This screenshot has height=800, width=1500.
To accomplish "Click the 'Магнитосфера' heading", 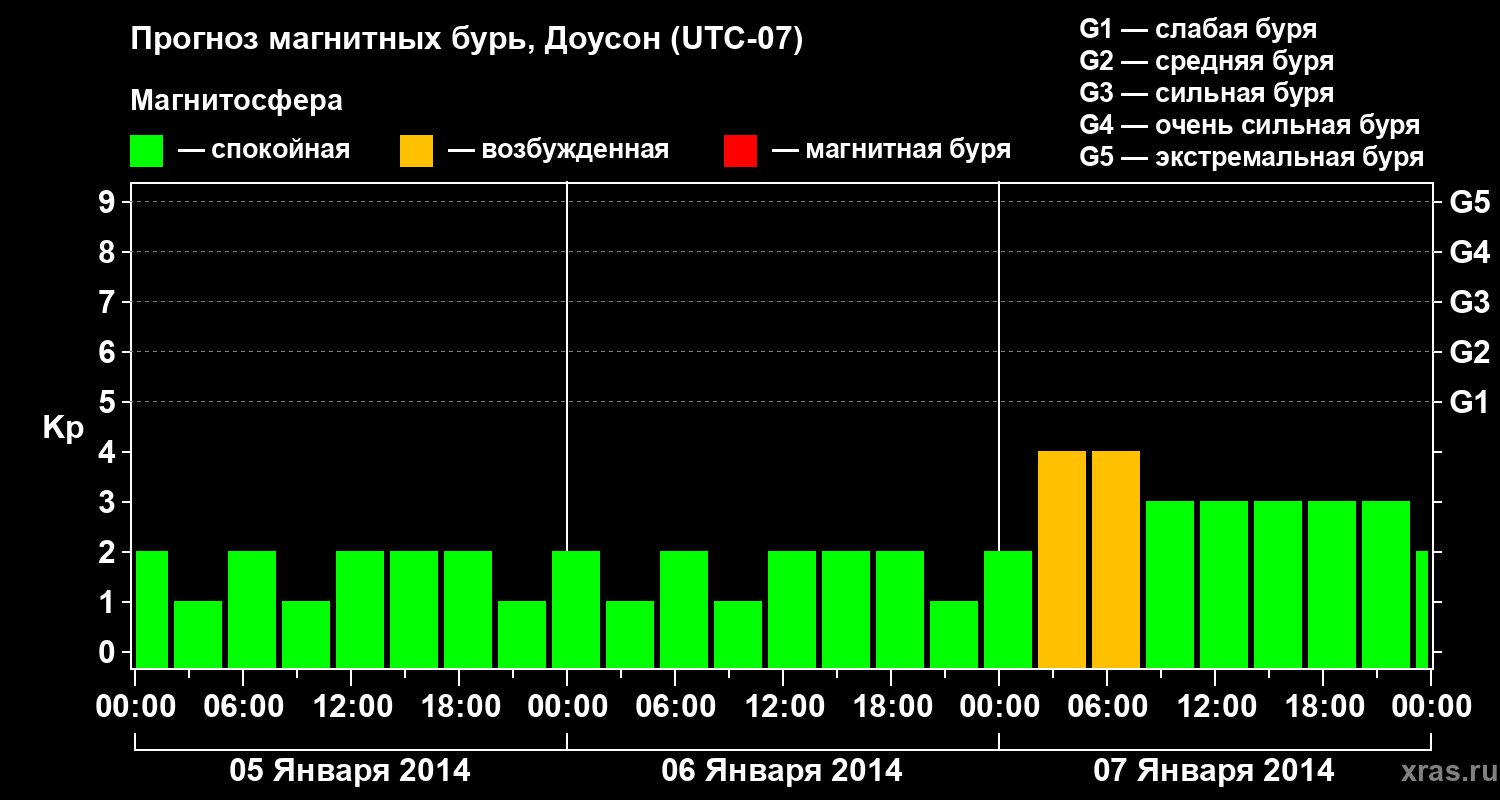I will [x=237, y=101].
